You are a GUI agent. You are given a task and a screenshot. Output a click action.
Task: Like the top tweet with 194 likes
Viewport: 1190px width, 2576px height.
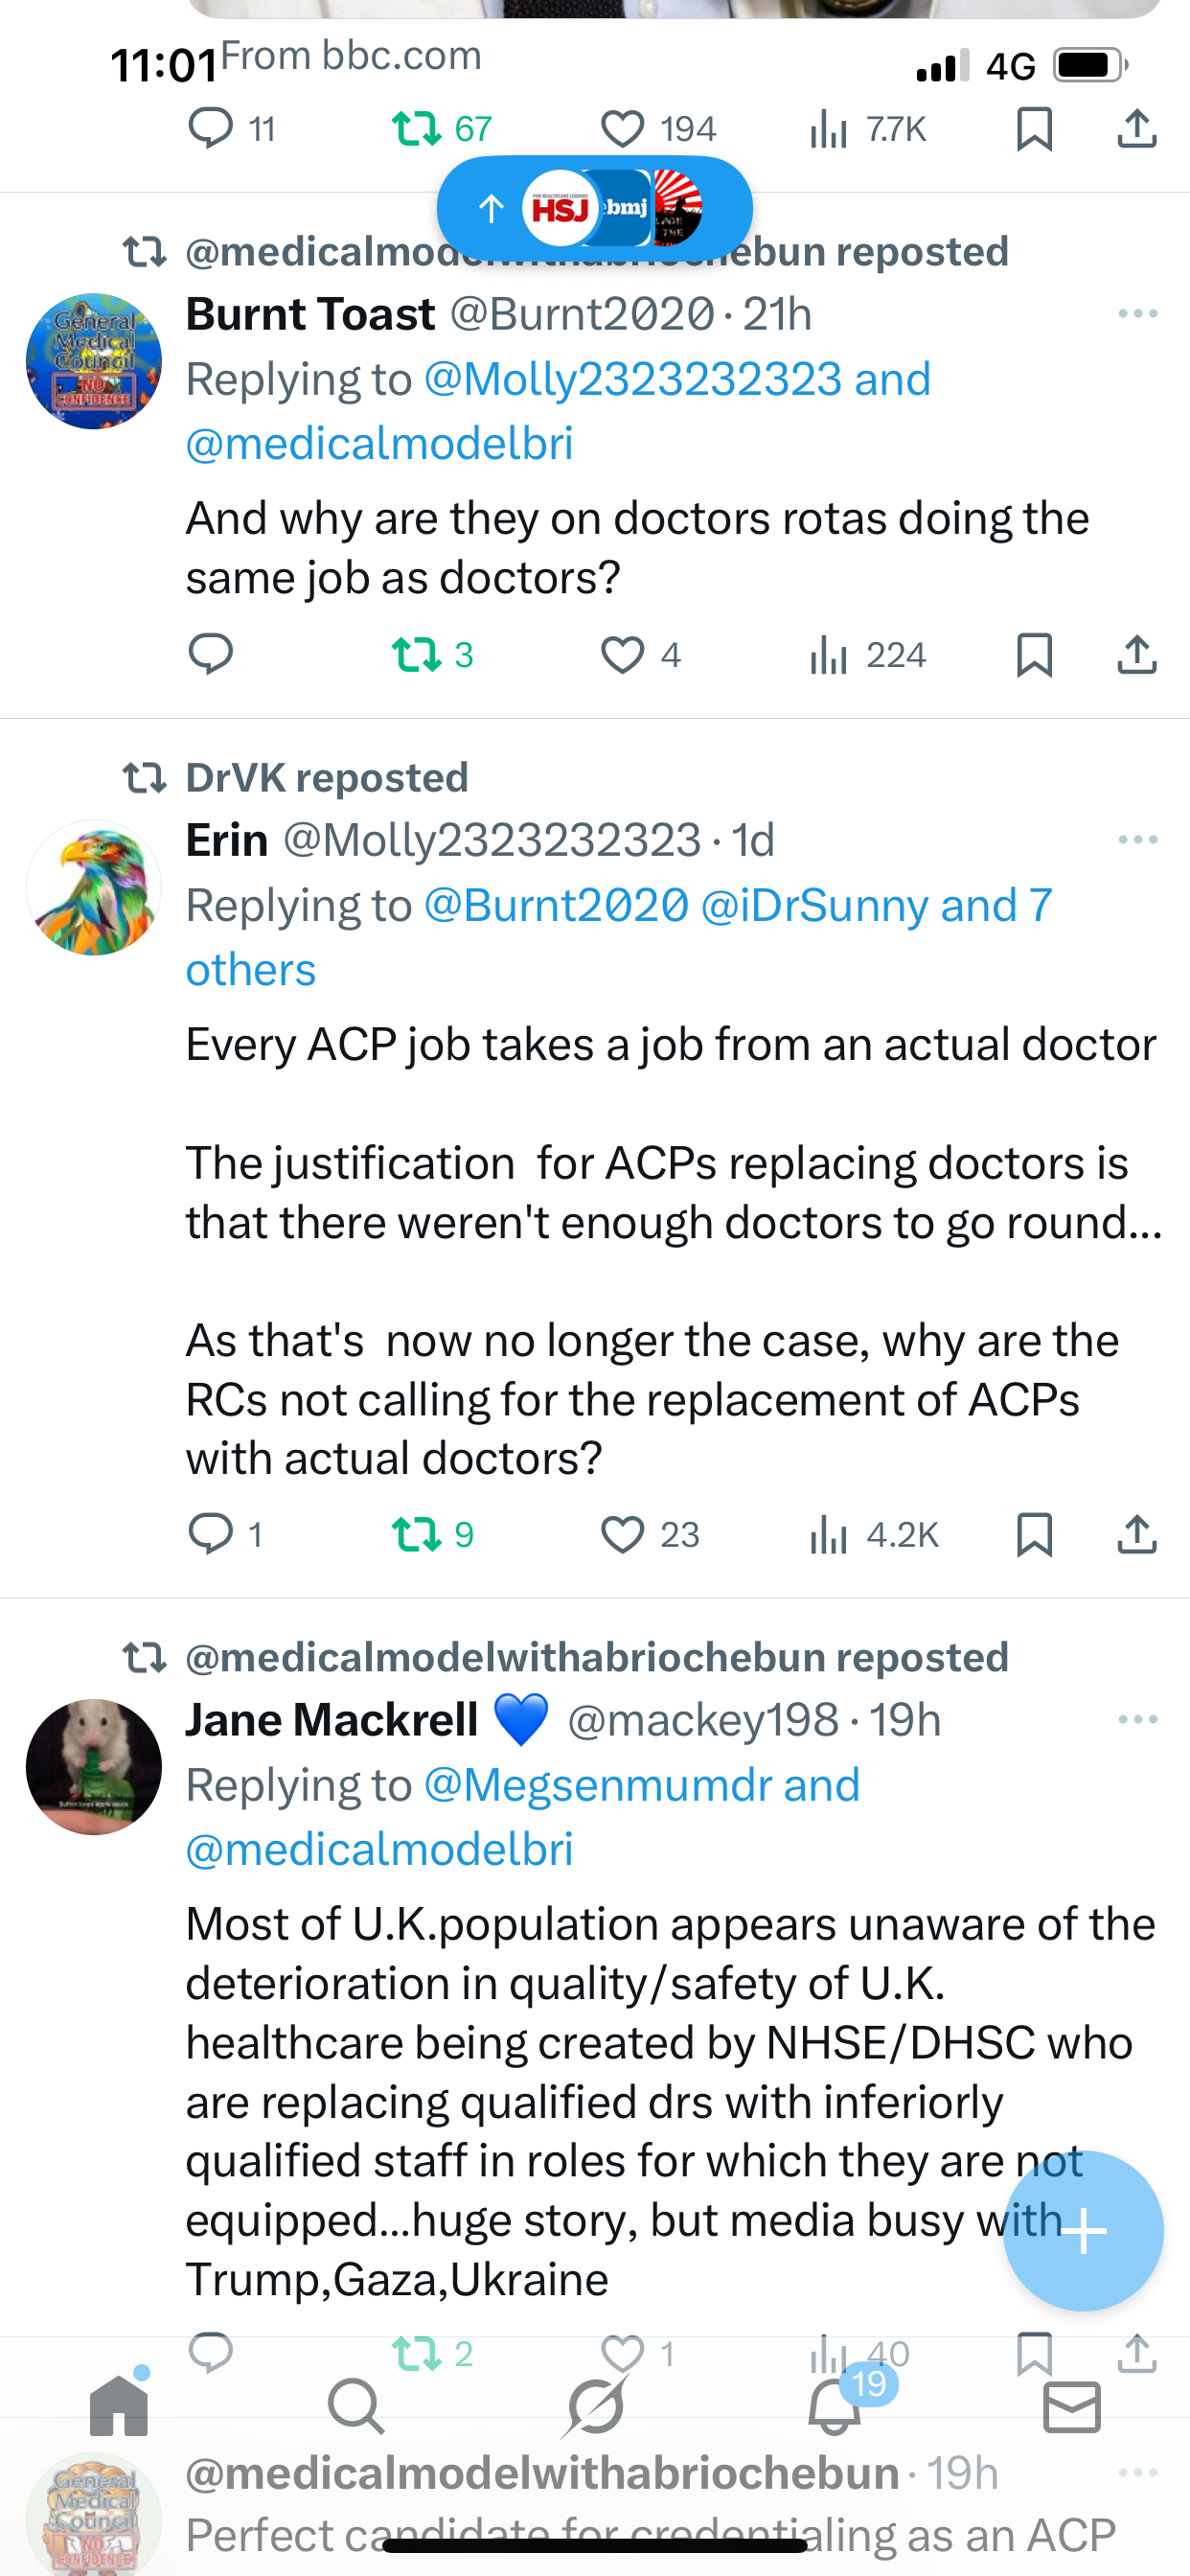click(x=622, y=129)
